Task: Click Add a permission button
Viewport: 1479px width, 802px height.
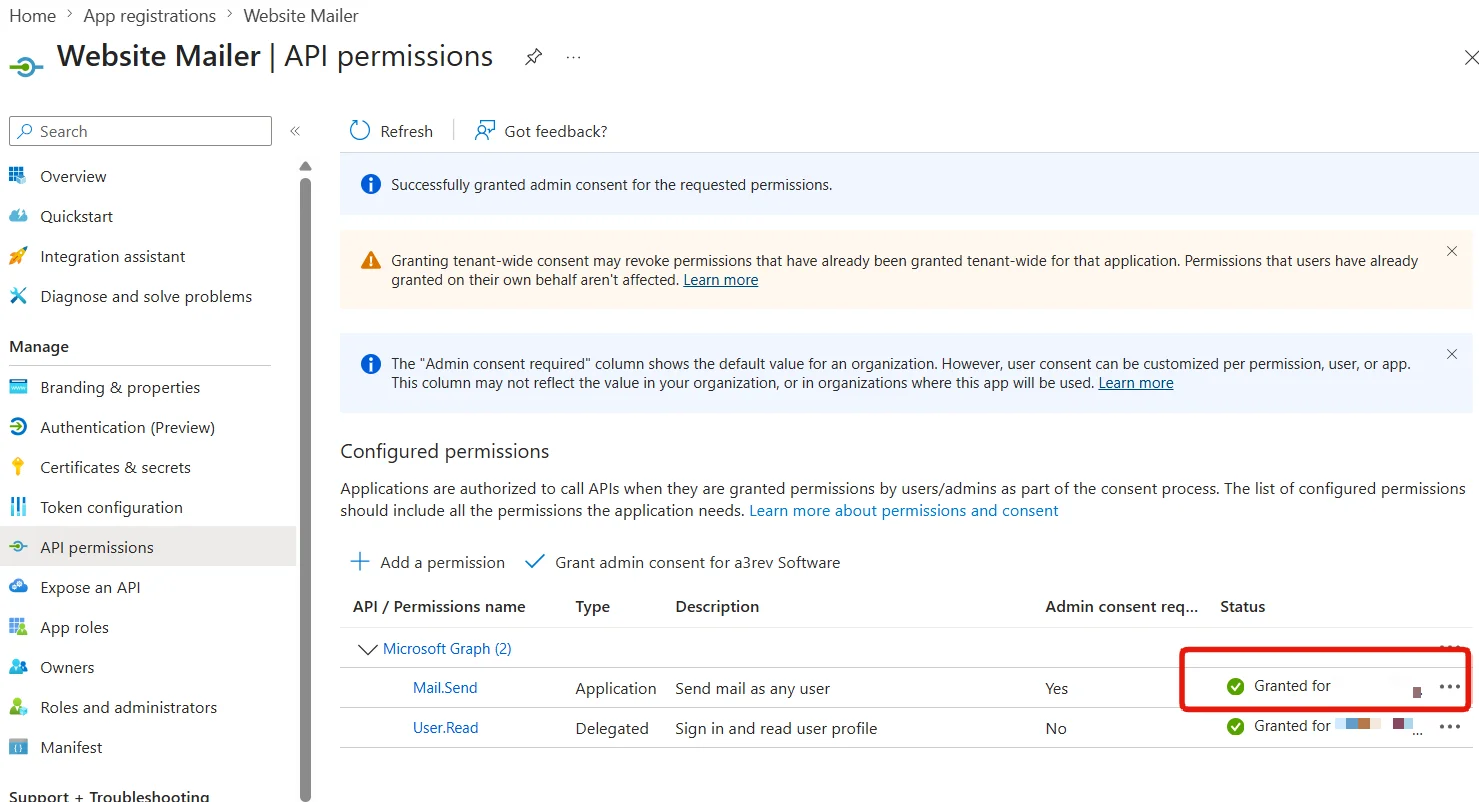Action: pyautogui.click(x=427, y=562)
